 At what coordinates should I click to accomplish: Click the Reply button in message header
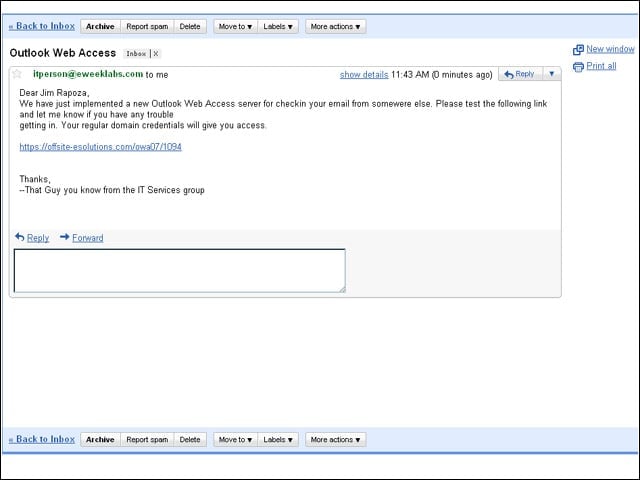pos(520,74)
